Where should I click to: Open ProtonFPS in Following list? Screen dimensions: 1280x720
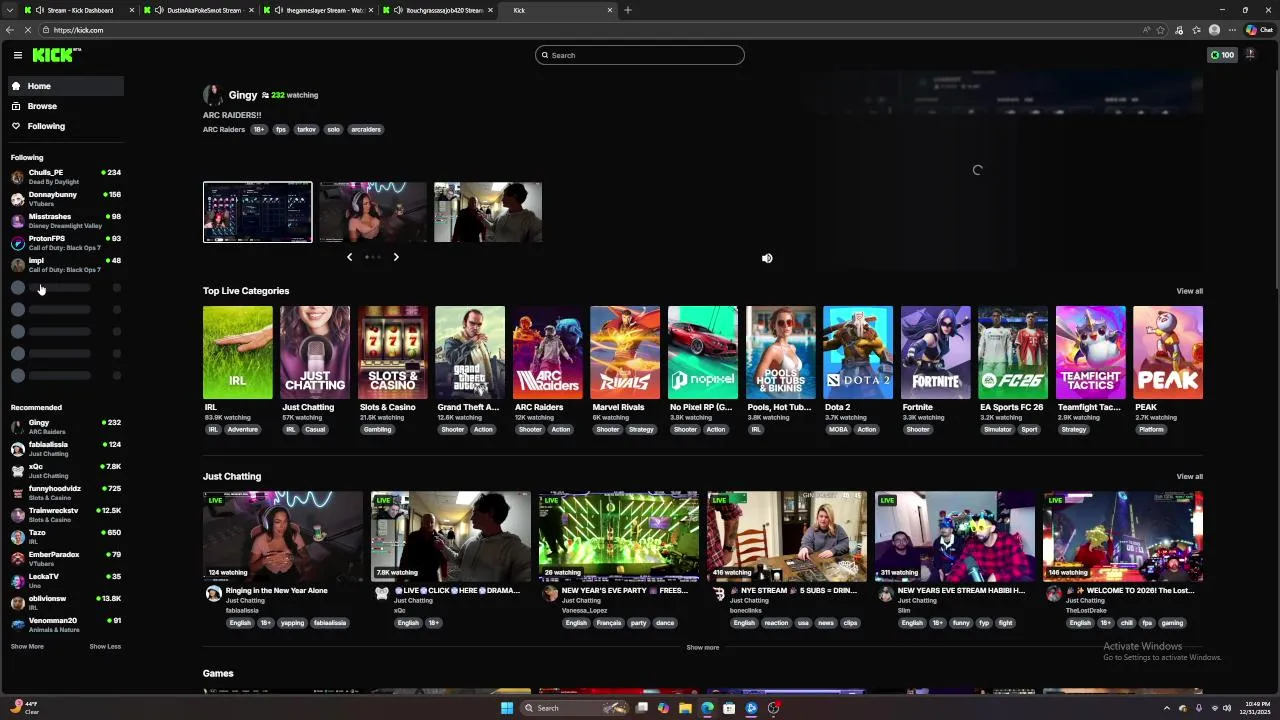66,243
